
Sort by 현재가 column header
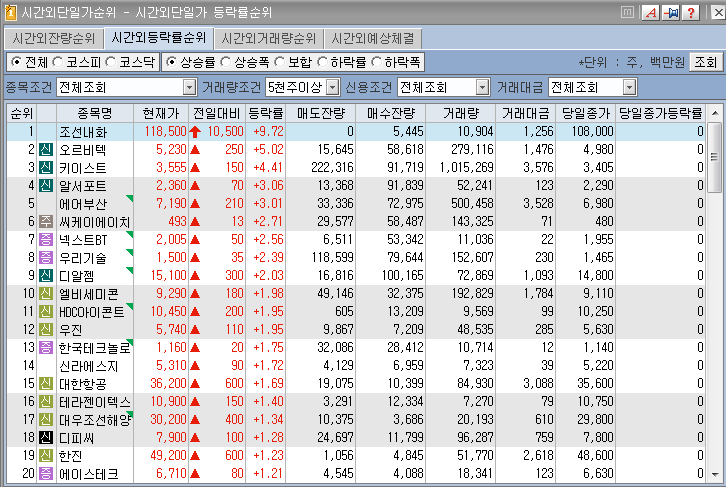point(161,113)
